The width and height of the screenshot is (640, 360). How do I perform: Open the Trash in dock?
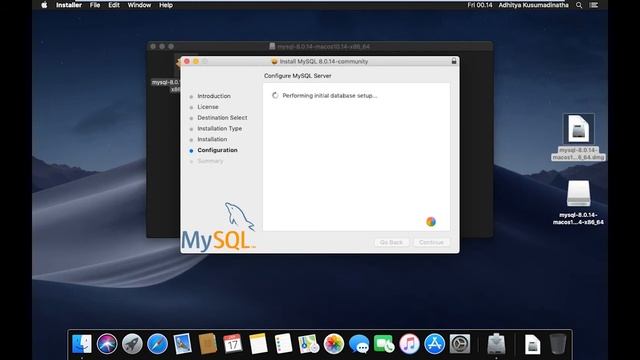(558, 344)
